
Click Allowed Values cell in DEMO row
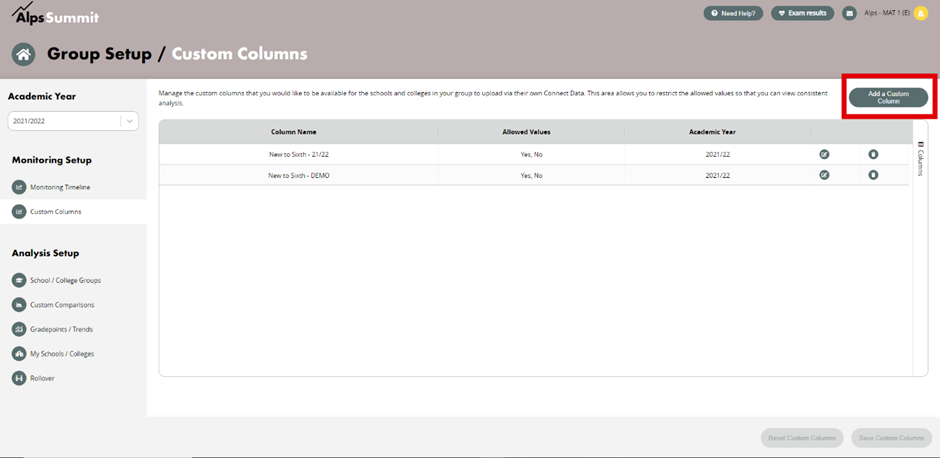(531, 175)
